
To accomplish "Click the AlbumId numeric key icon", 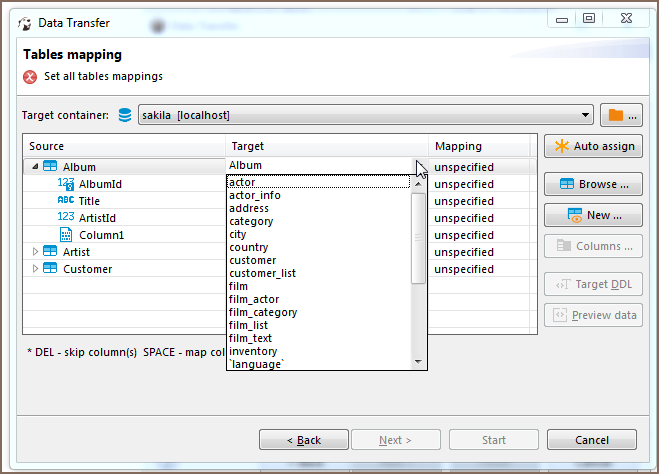I will point(66,184).
